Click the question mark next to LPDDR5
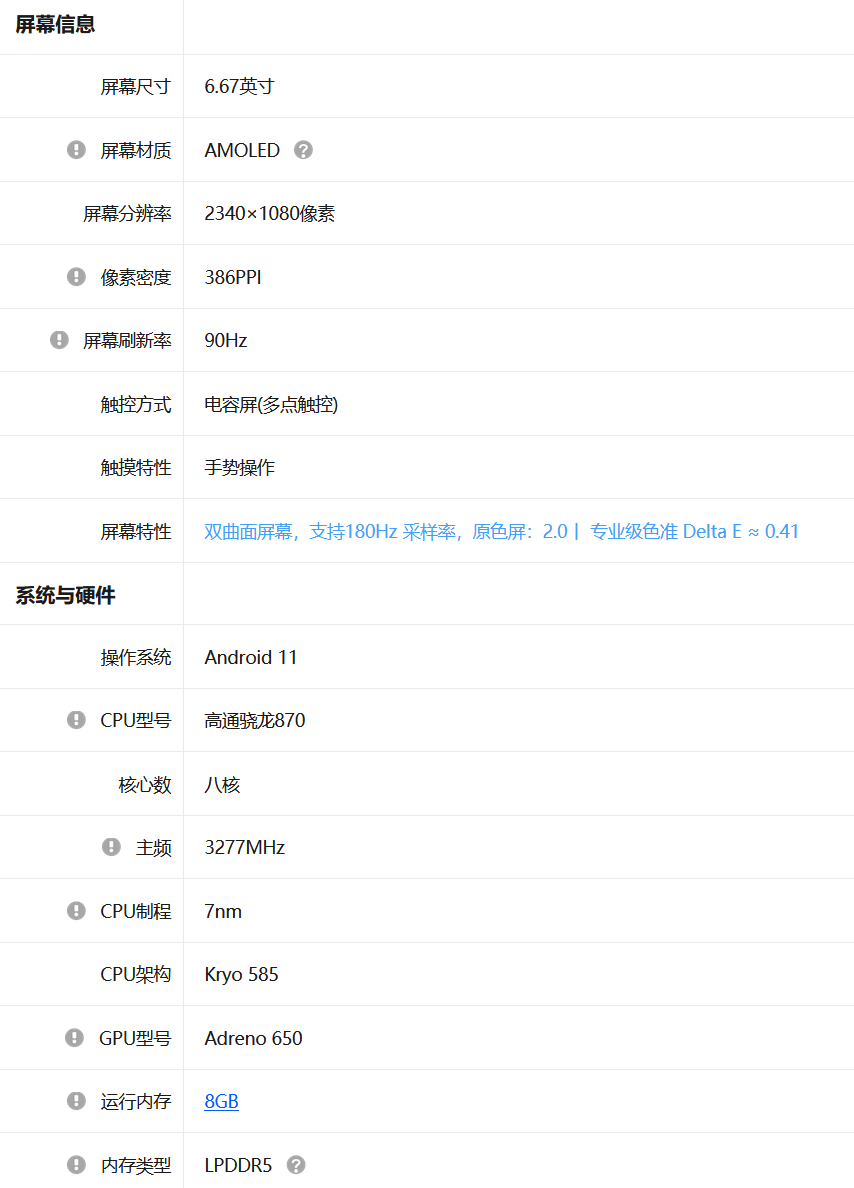 click(x=296, y=1165)
